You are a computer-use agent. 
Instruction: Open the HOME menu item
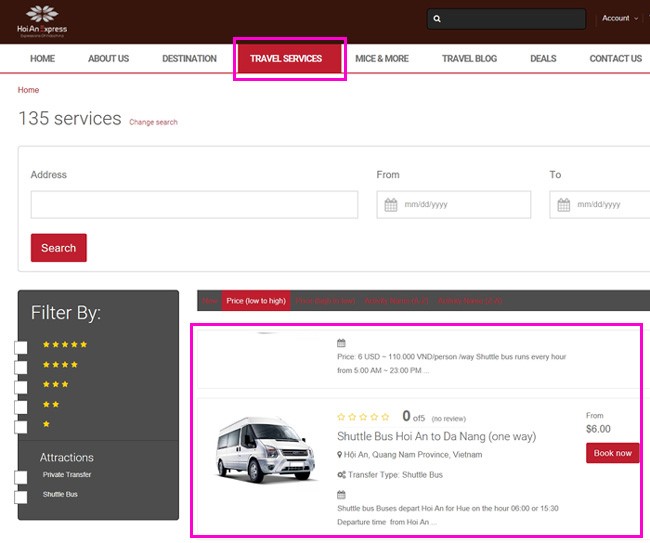click(x=42, y=58)
